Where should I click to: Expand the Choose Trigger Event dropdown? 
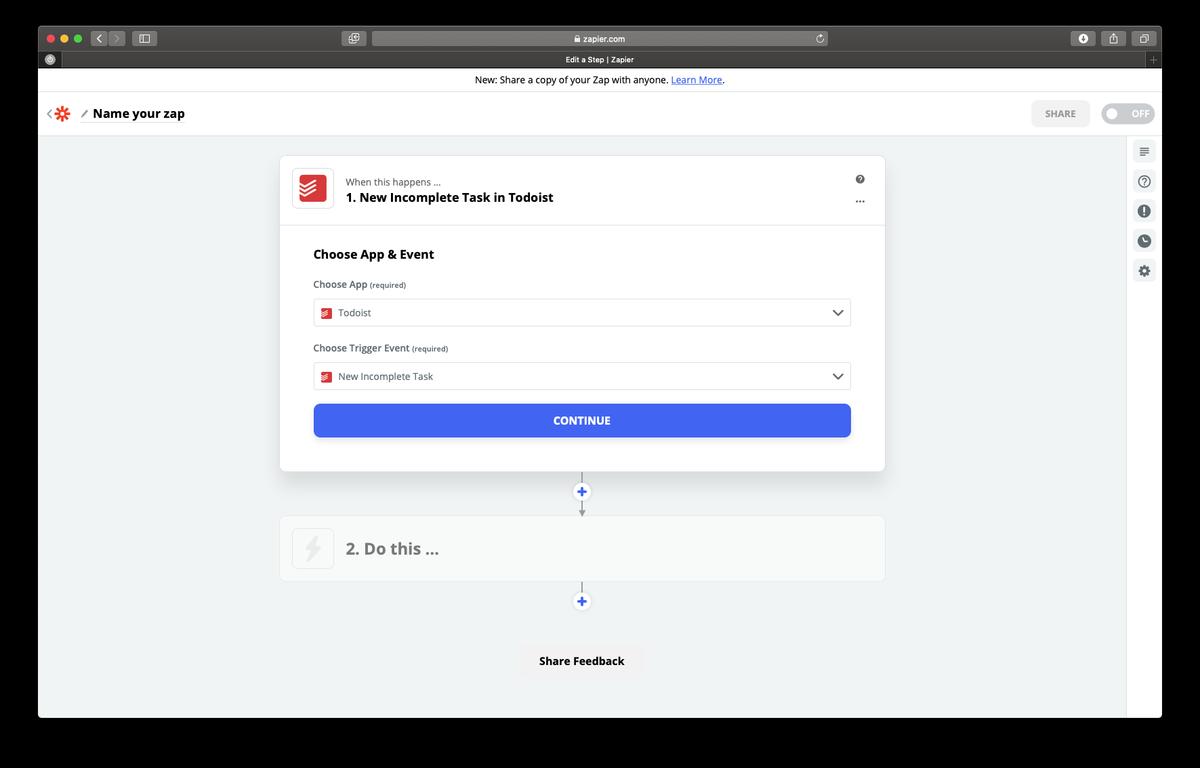[x=582, y=377]
